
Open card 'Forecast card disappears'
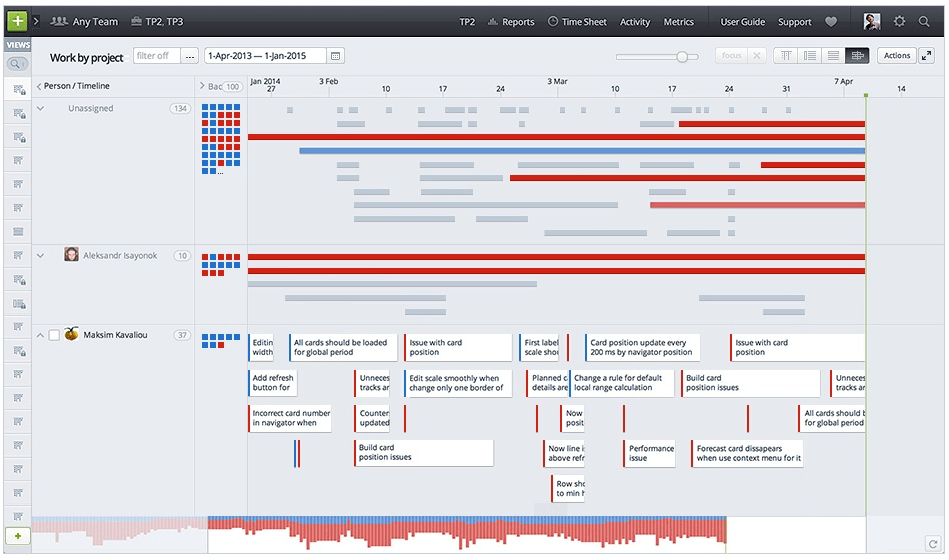coord(747,453)
